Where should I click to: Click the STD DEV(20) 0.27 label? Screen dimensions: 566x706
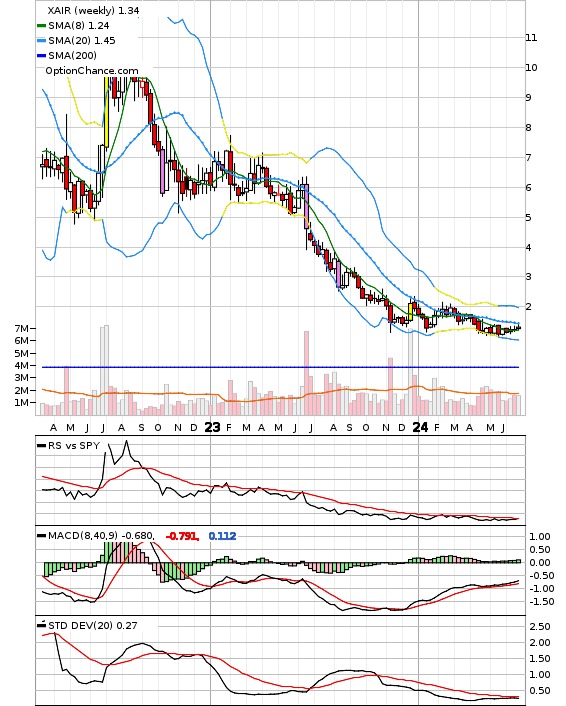(x=92, y=625)
